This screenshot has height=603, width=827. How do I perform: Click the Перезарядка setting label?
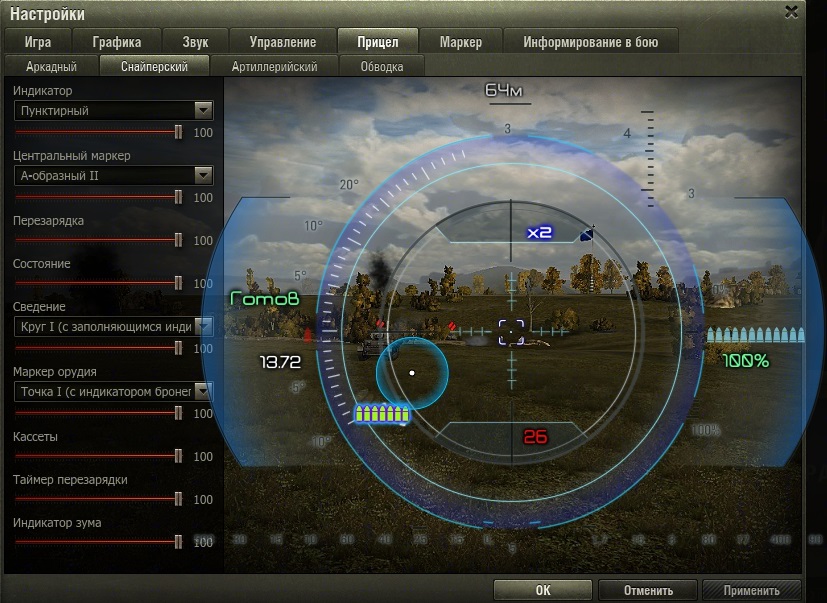pos(49,221)
